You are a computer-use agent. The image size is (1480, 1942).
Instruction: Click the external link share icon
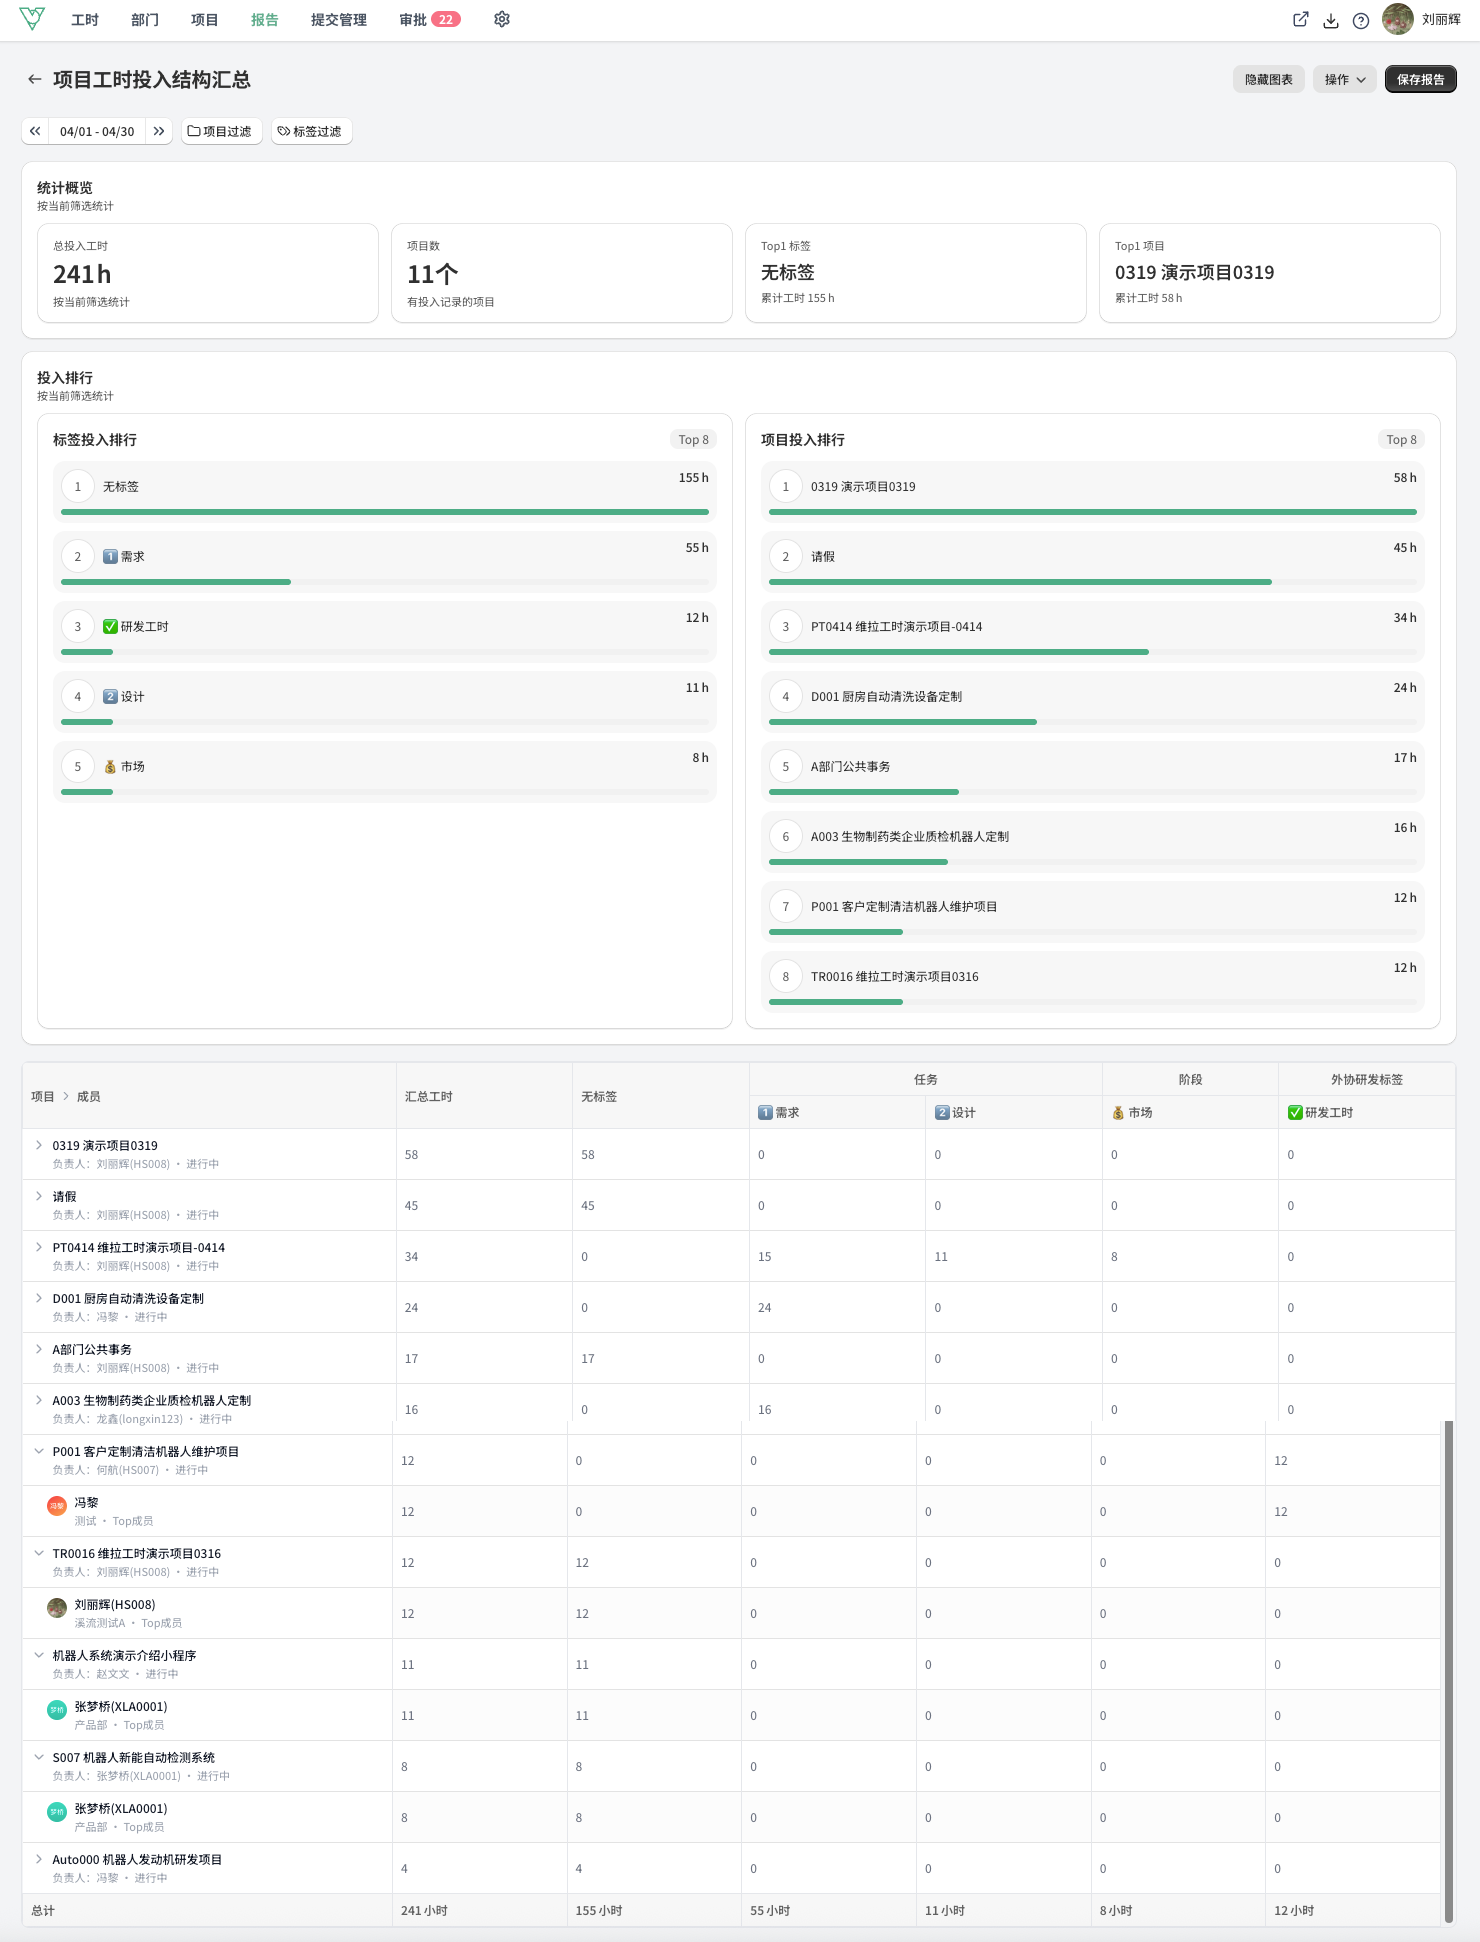click(x=1301, y=19)
